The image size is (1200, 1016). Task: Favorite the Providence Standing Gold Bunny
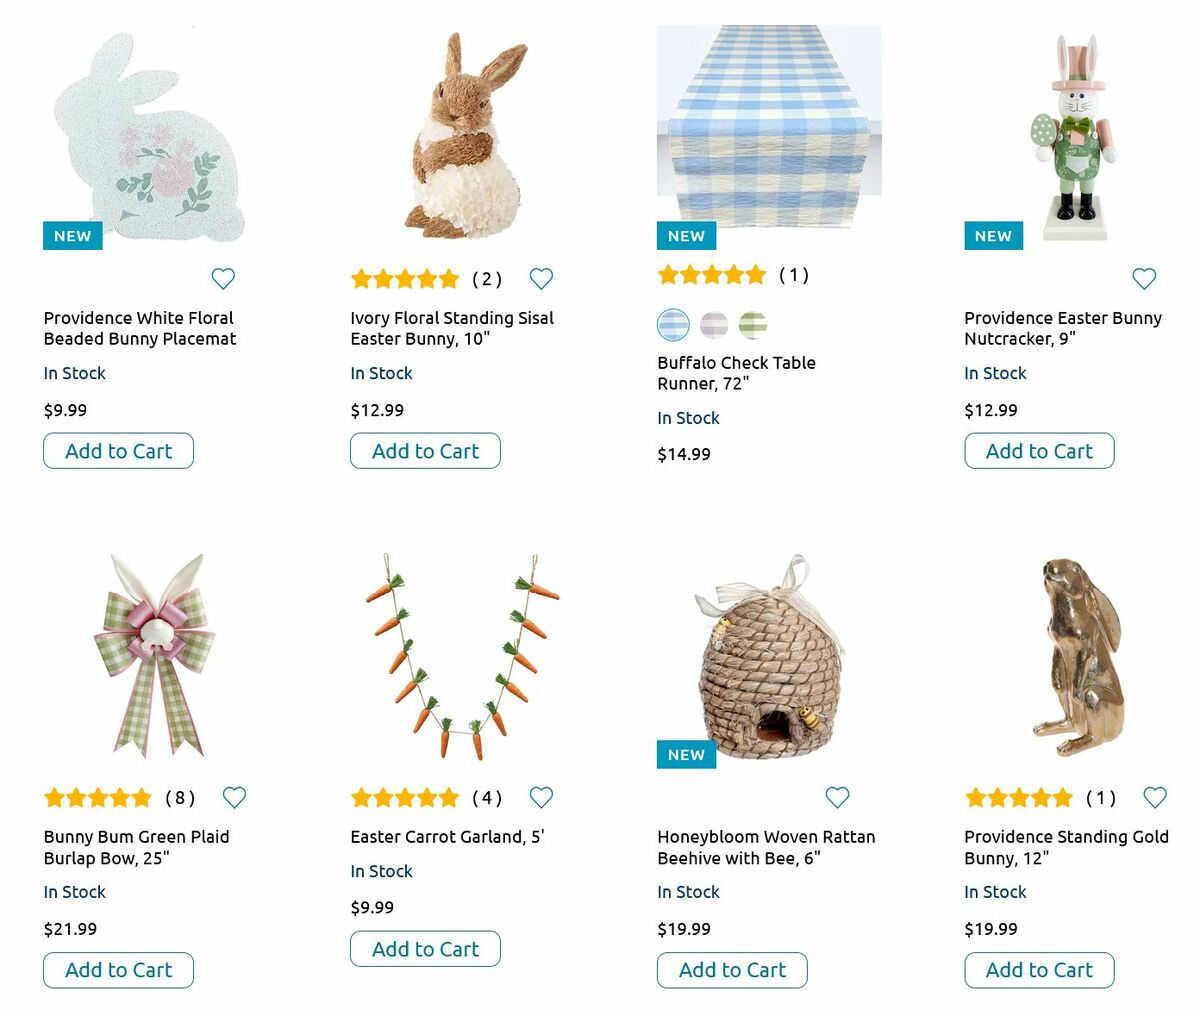tap(1155, 797)
